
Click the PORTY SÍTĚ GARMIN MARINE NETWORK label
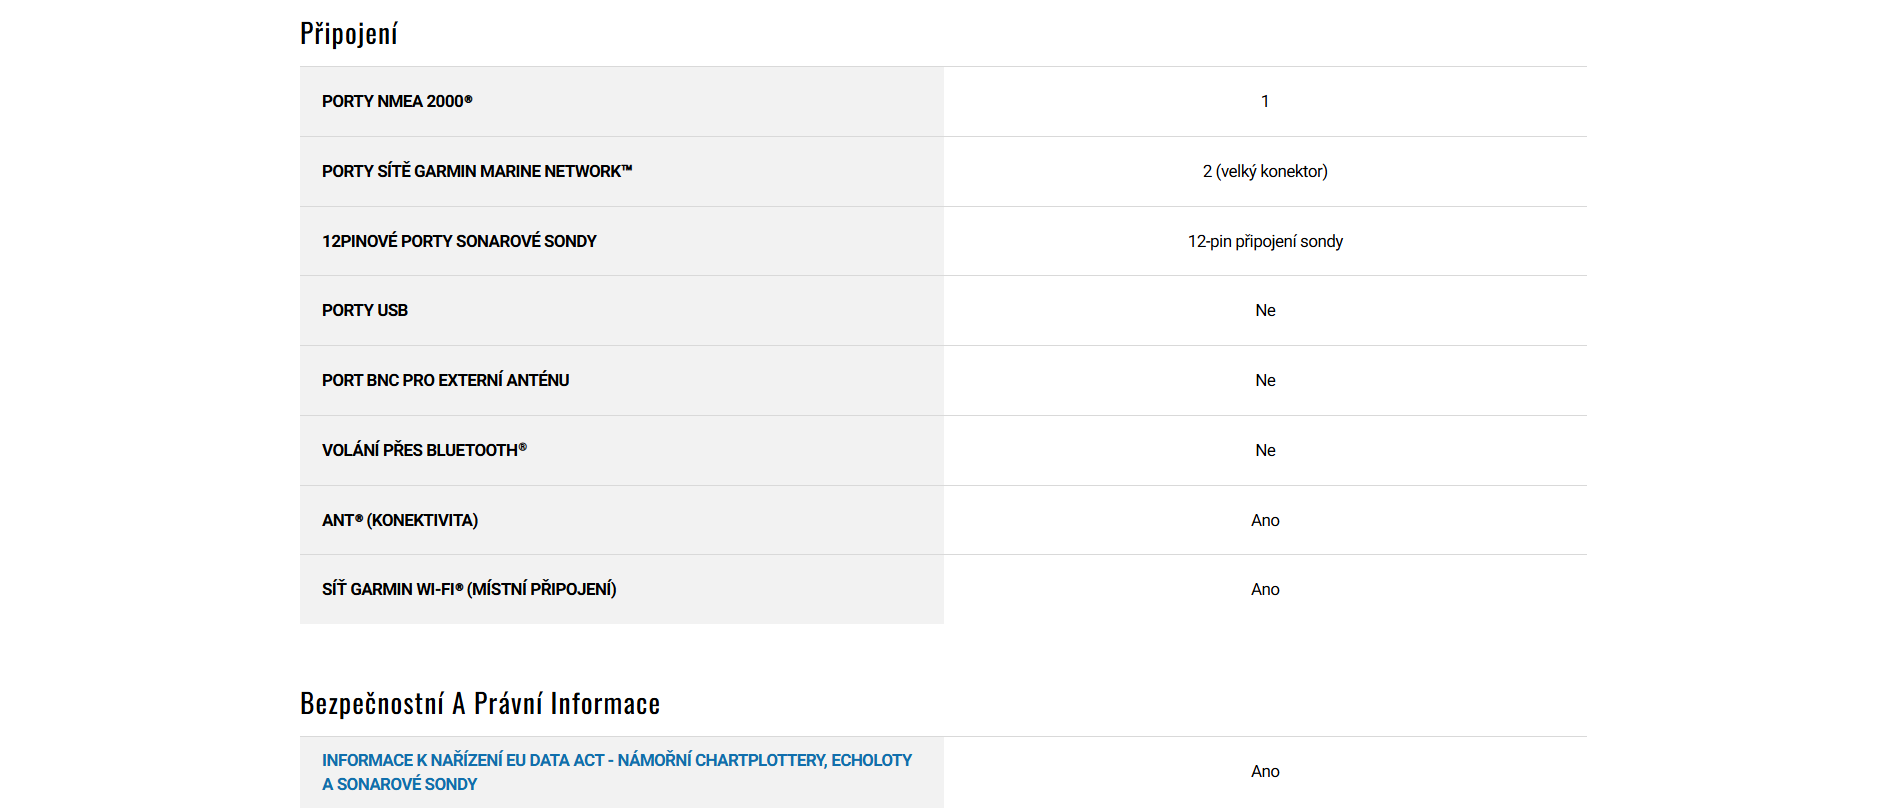(477, 171)
